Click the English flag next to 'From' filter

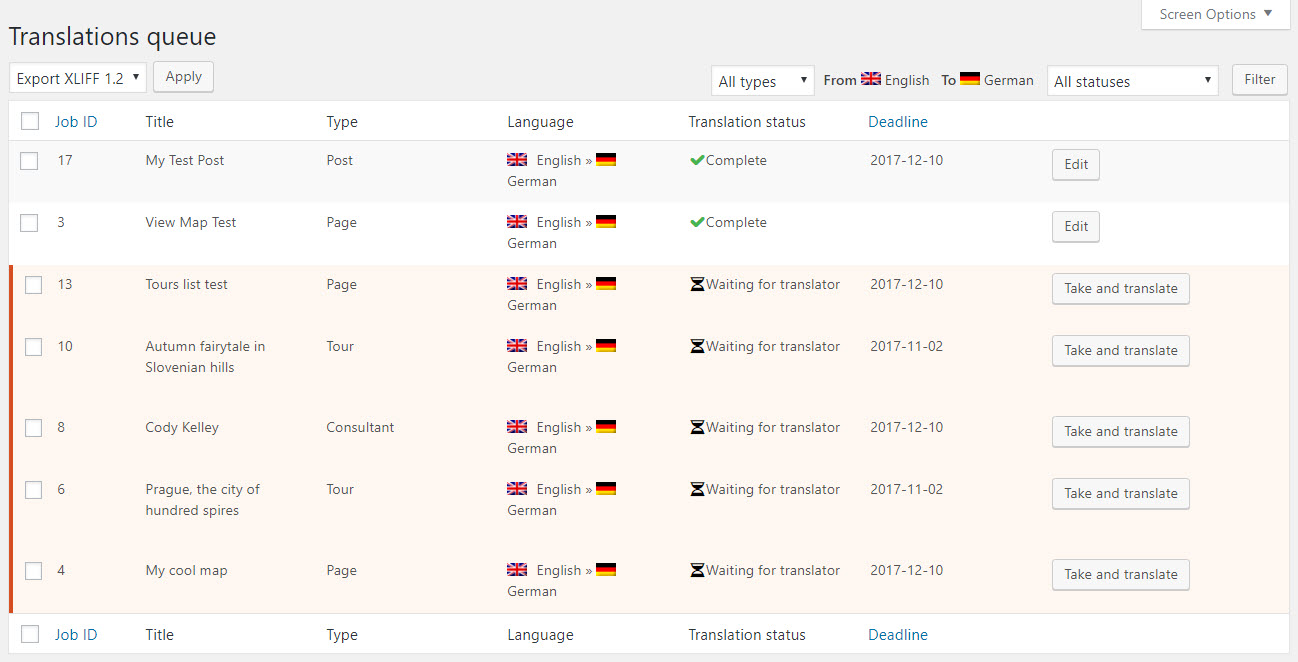coord(871,79)
